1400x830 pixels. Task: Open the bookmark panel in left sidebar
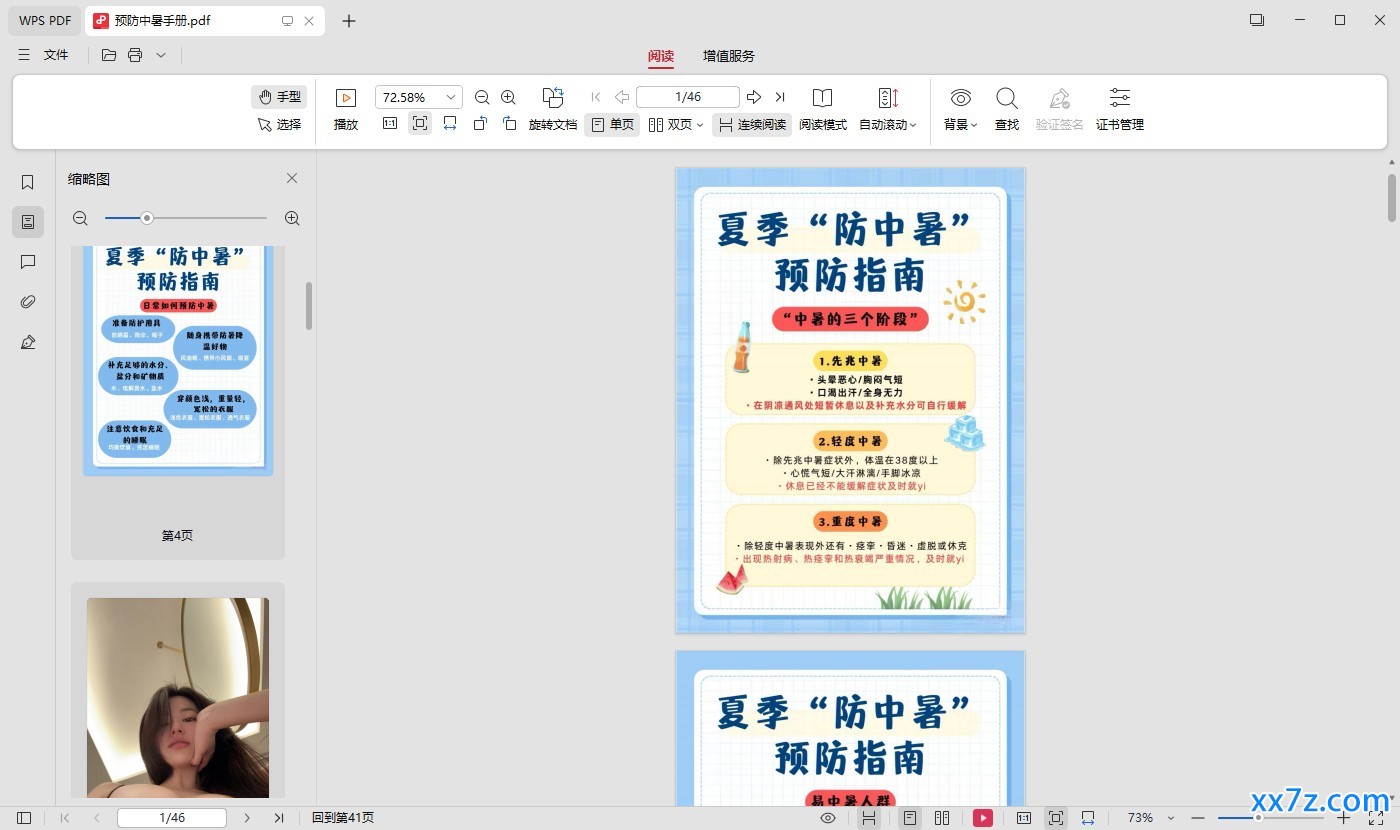(x=28, y=182)
